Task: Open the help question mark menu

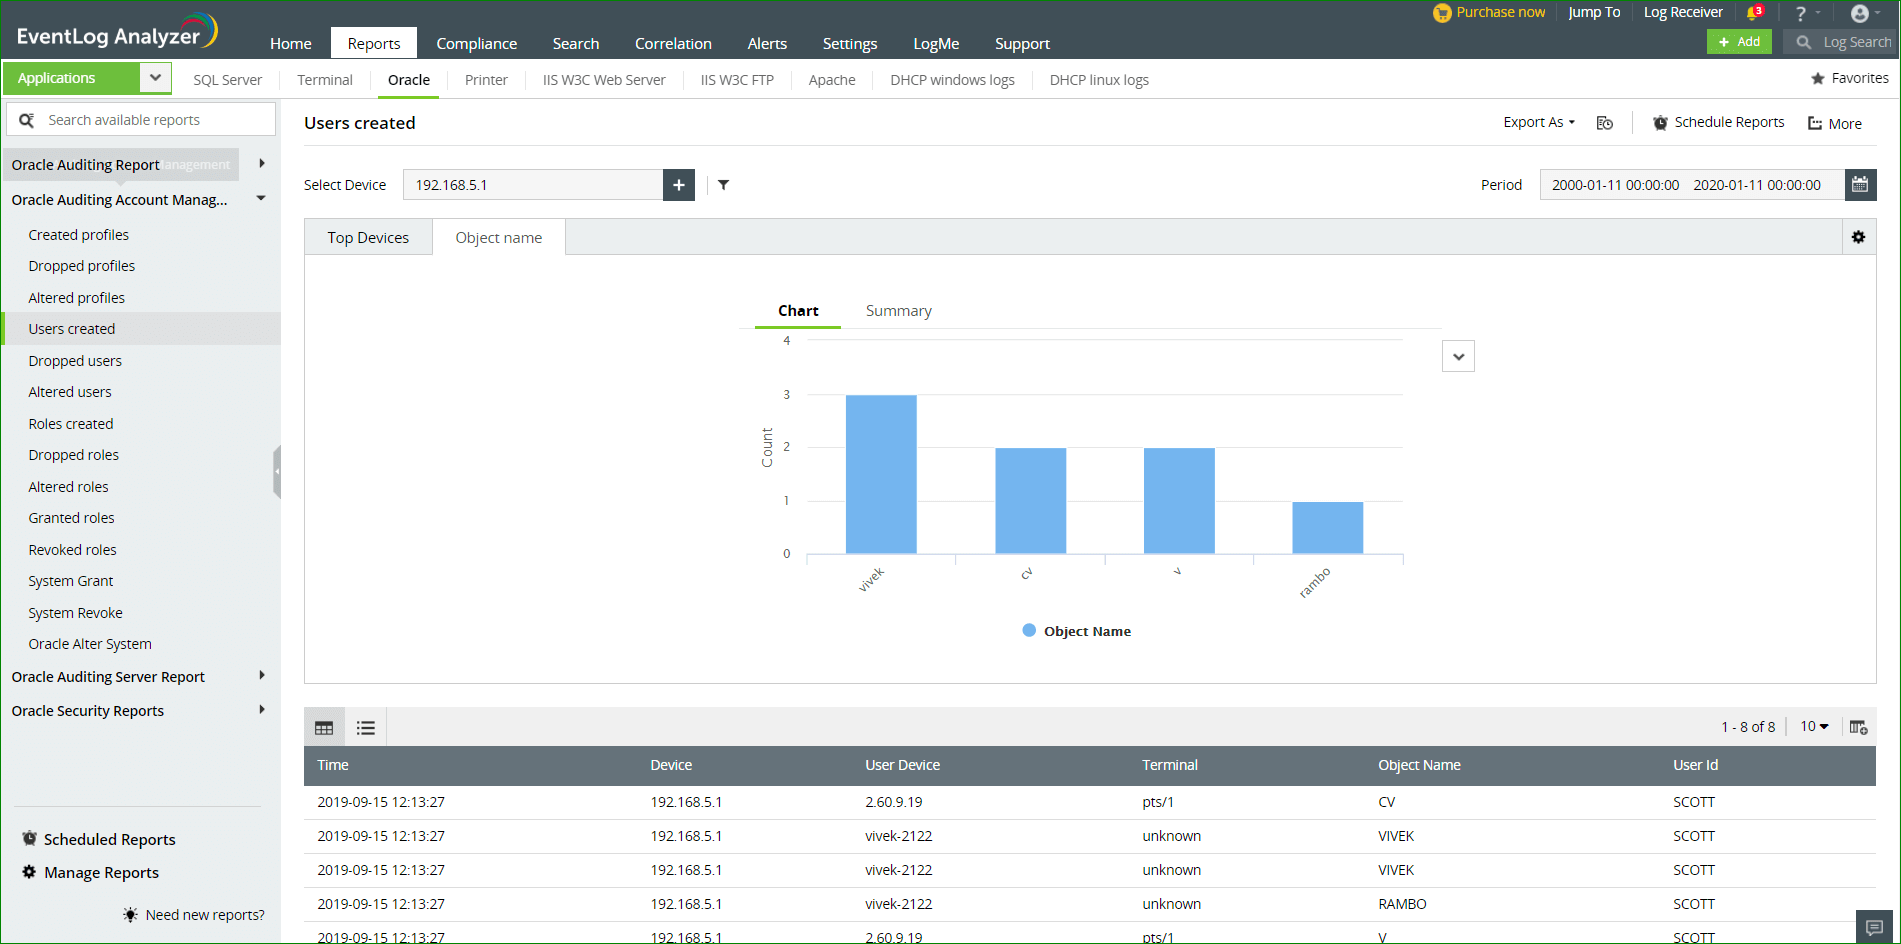Action: (x=1800, y=13)
